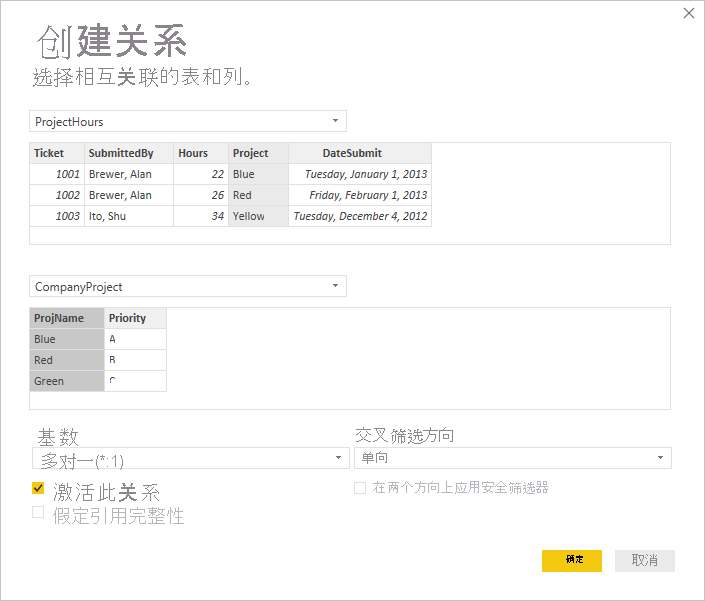Click the Green cell in ProjName column
Screen dimensions: 705x601
[x=67, y=381]
